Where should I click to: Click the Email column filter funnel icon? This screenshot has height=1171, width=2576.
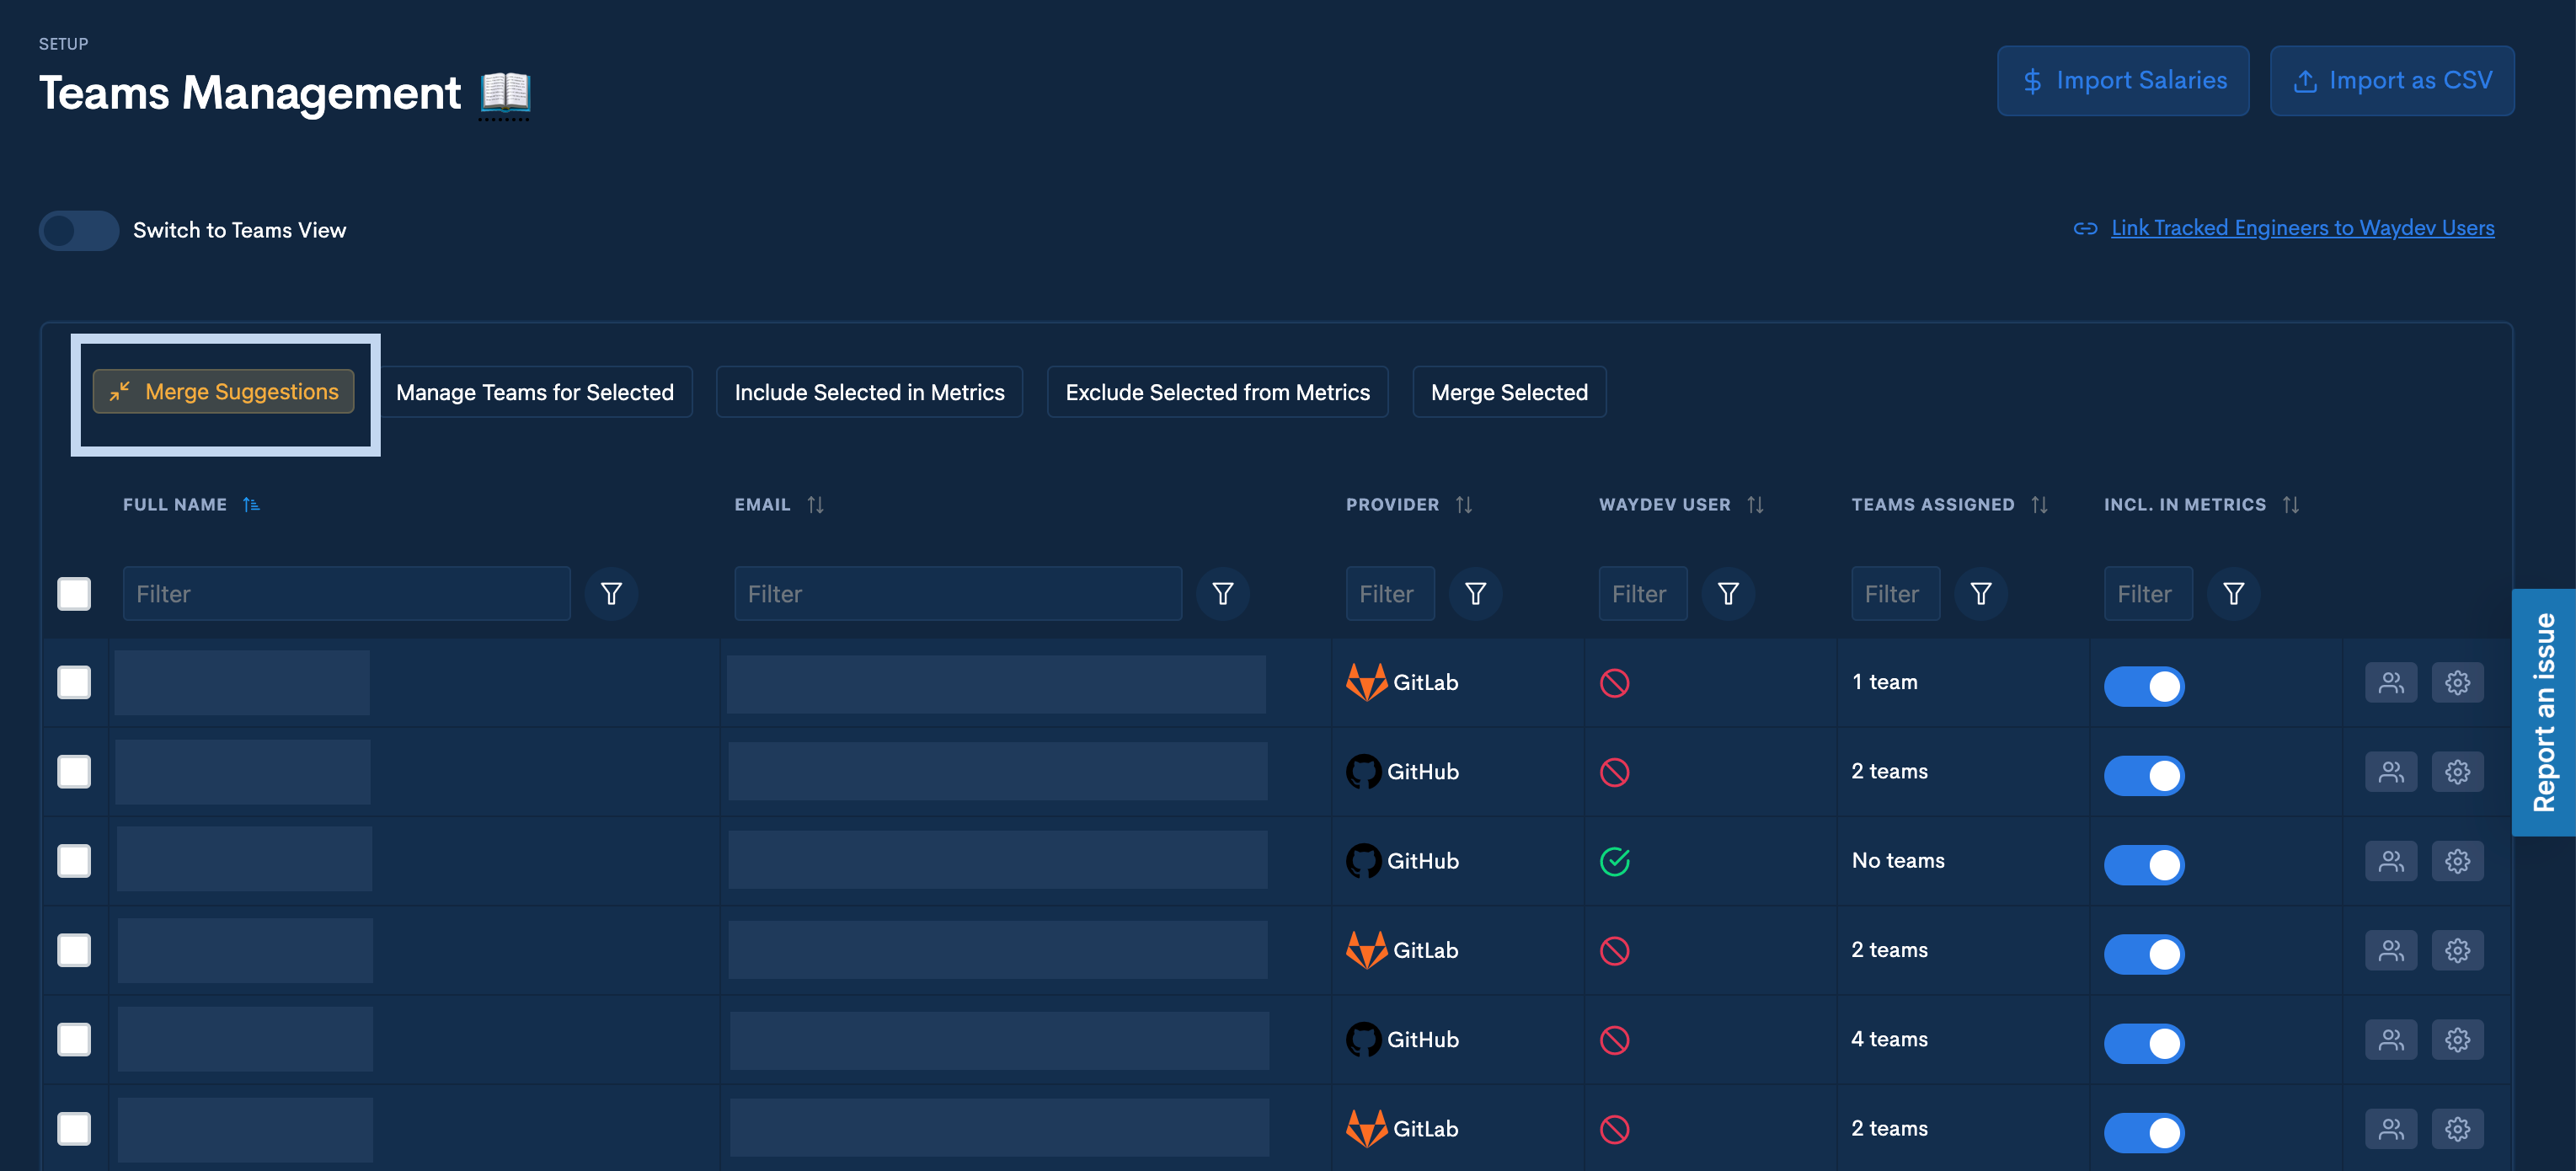click(1222, 594)
